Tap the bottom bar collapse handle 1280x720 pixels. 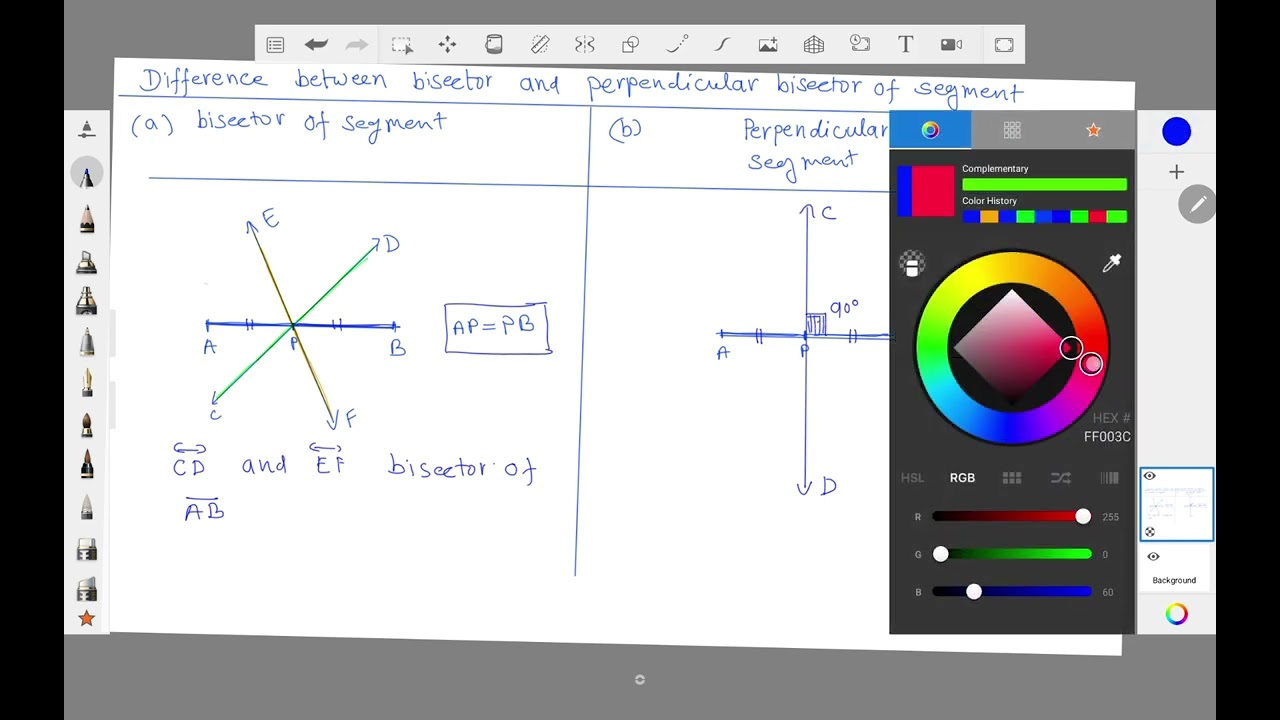640,680
